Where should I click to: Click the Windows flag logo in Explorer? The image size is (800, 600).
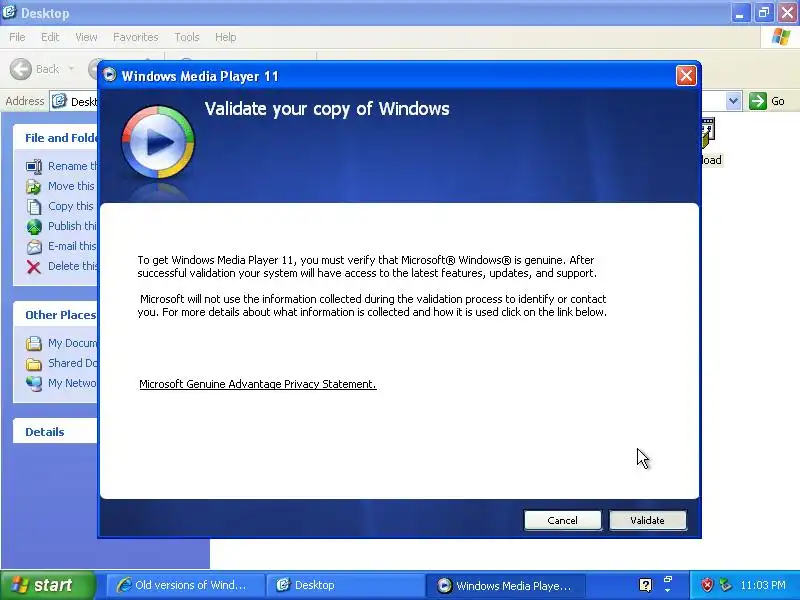pyautogui.click(x=781, y=37)
